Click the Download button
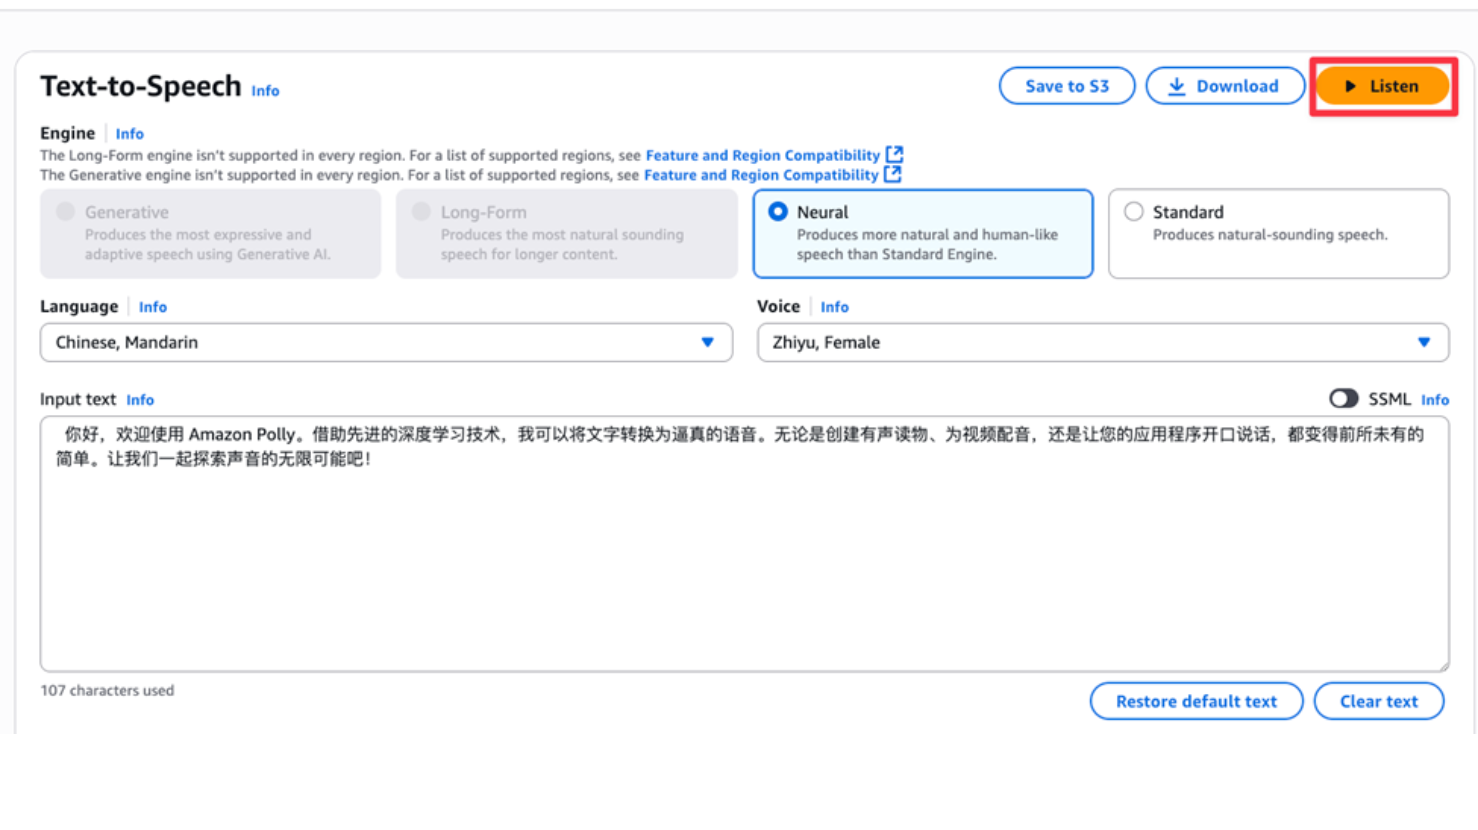This screenshot has height=830, width=1478. pos(1224,86)
